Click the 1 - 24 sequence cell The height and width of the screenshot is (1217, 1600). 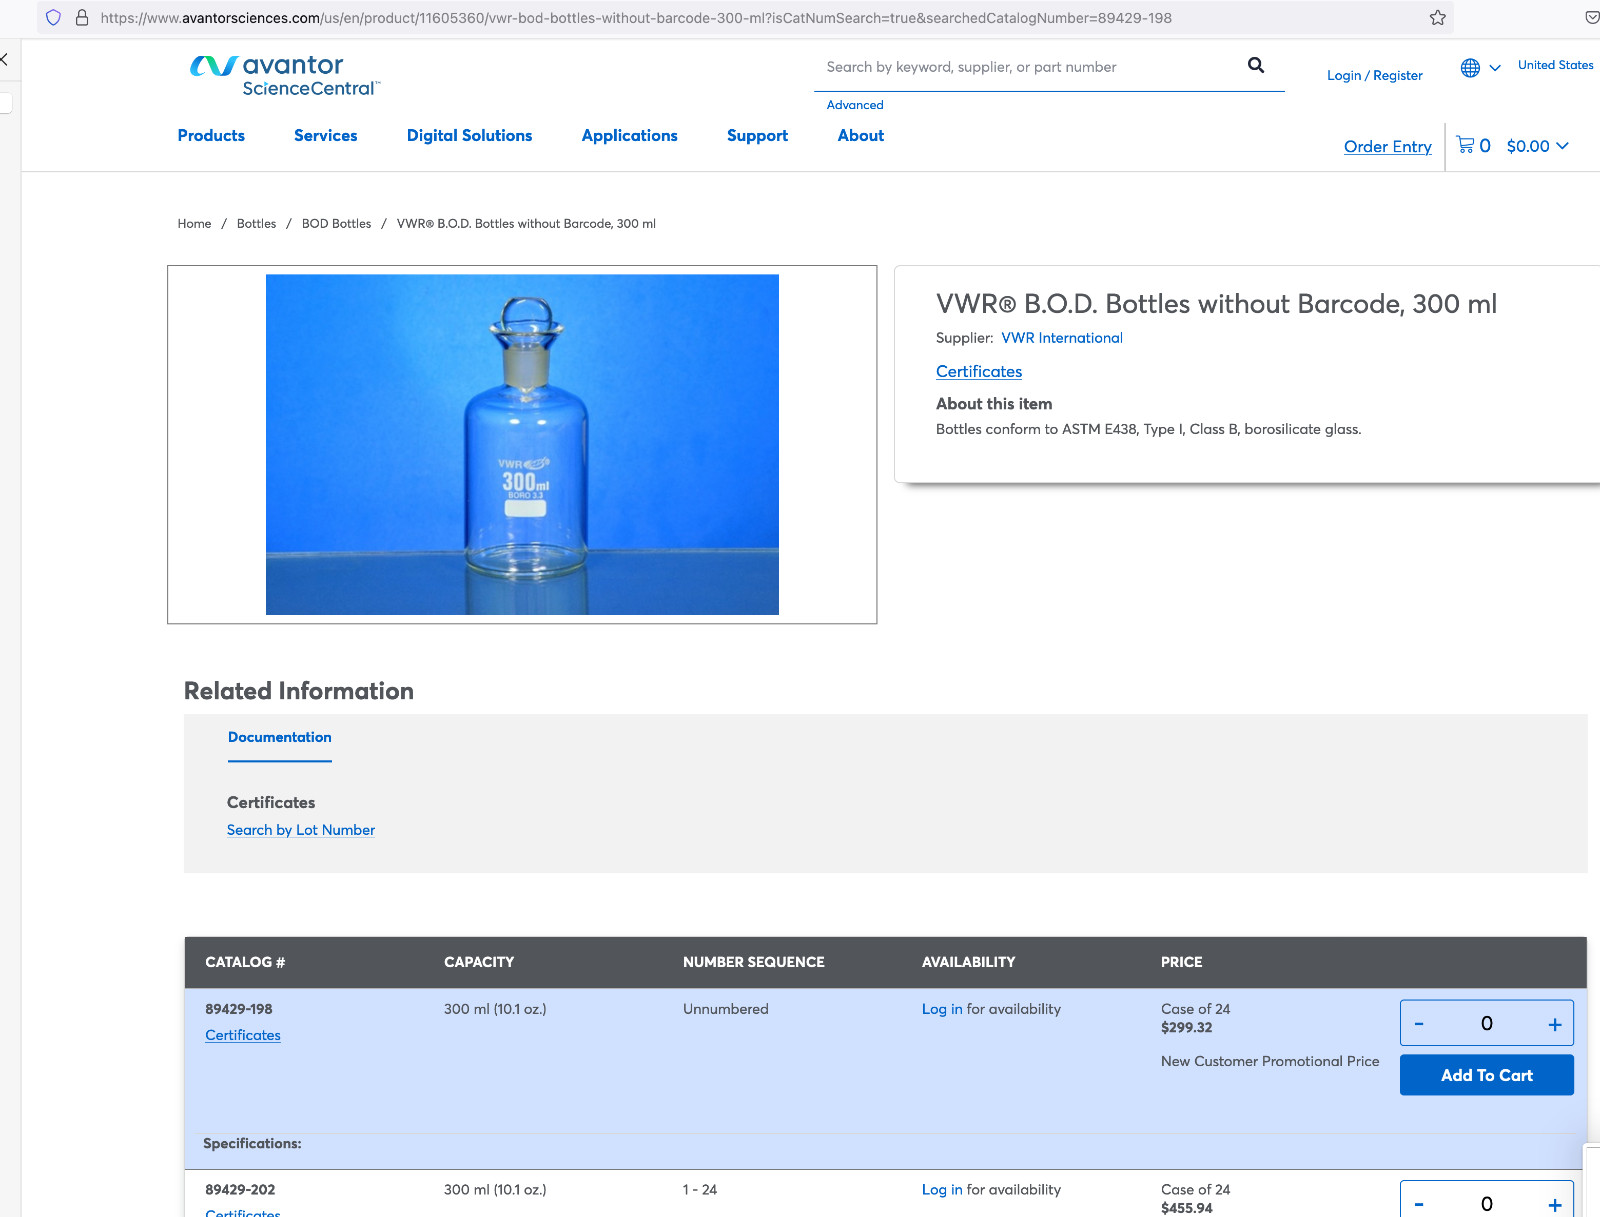coord(700,1189)
